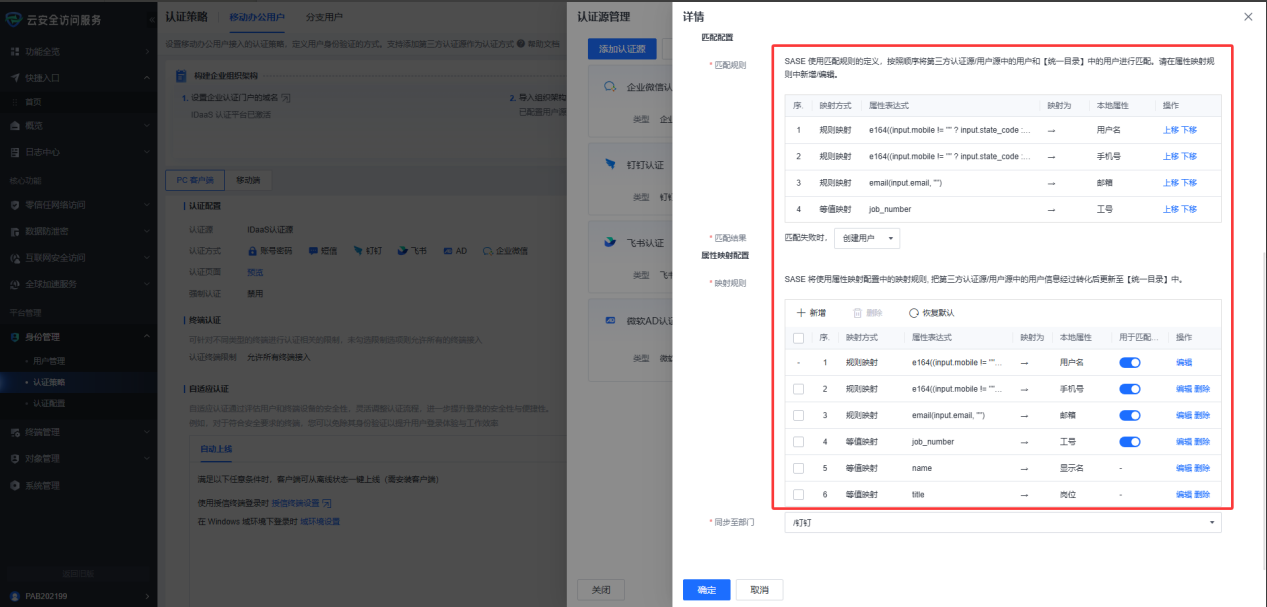This screenshot has height=607, width=1267.
Task: Disable the matching switch for 邮箱 row
Action: (1129, 415)
